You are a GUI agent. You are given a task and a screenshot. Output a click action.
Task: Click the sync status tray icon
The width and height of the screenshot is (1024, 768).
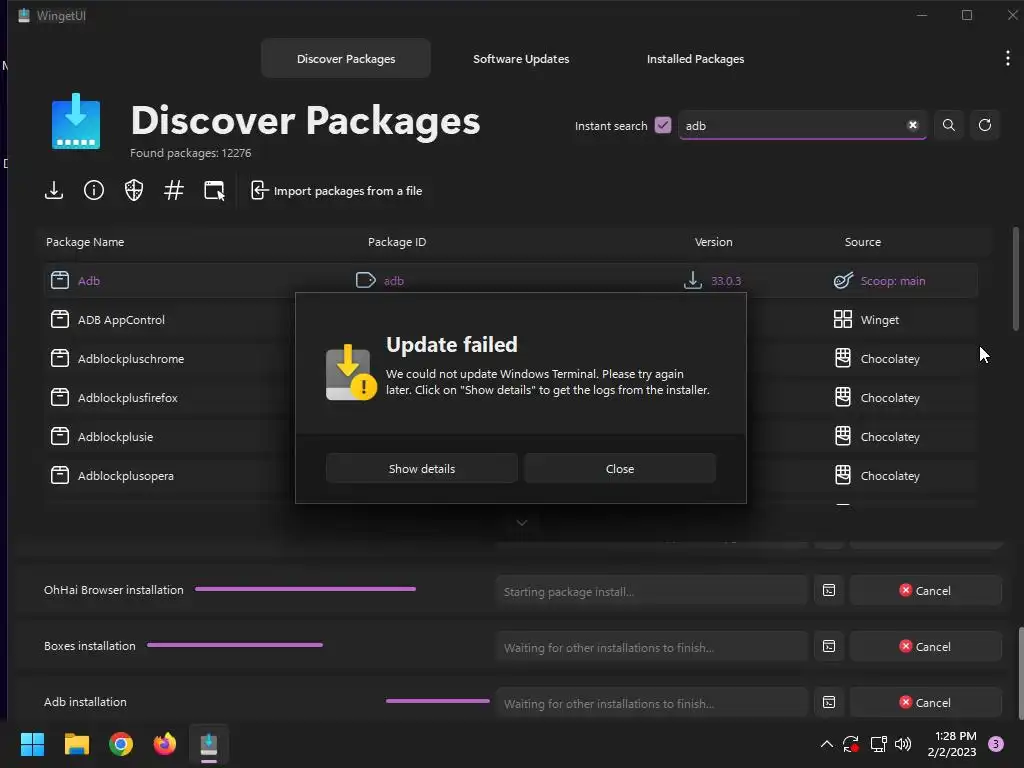pos(850,744)
